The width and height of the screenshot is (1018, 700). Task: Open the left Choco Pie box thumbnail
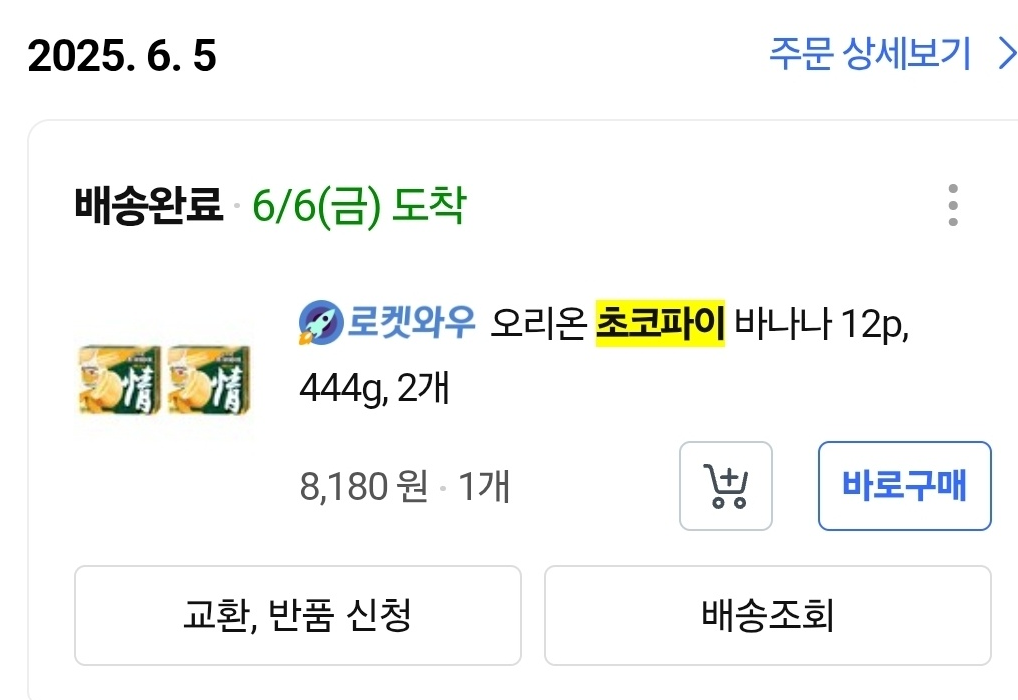pos(119,380)
